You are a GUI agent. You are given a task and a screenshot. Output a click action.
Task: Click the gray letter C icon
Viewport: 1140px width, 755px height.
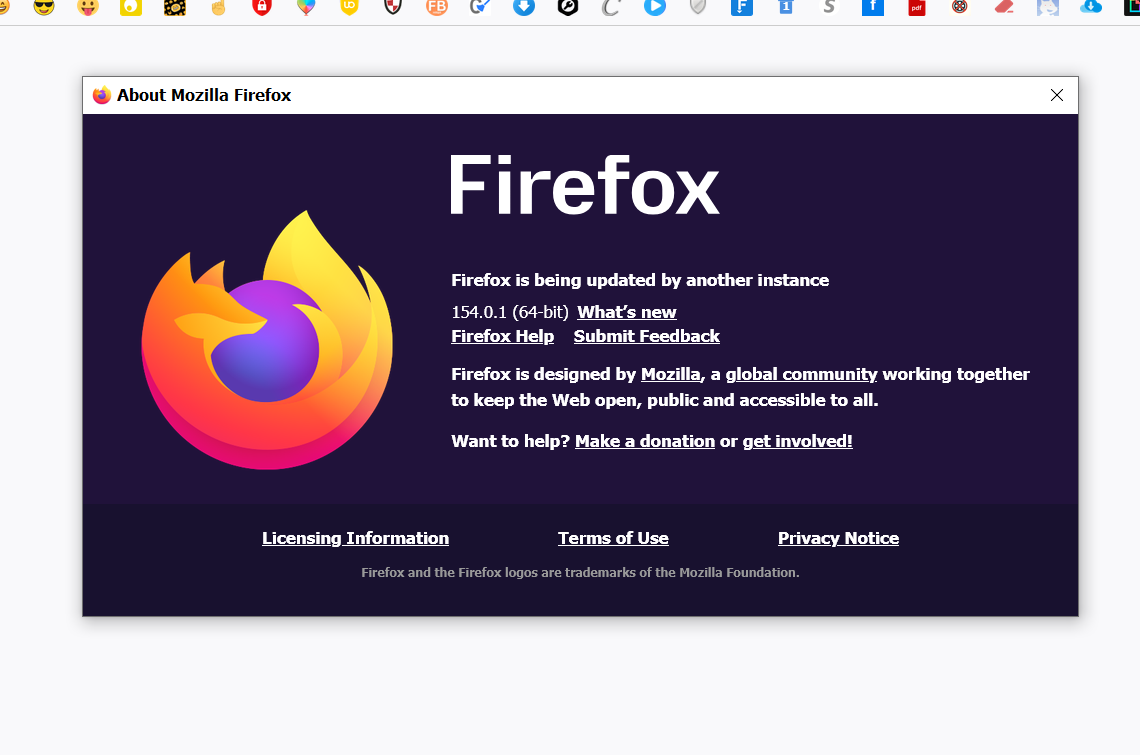click(x=611, y=7)
